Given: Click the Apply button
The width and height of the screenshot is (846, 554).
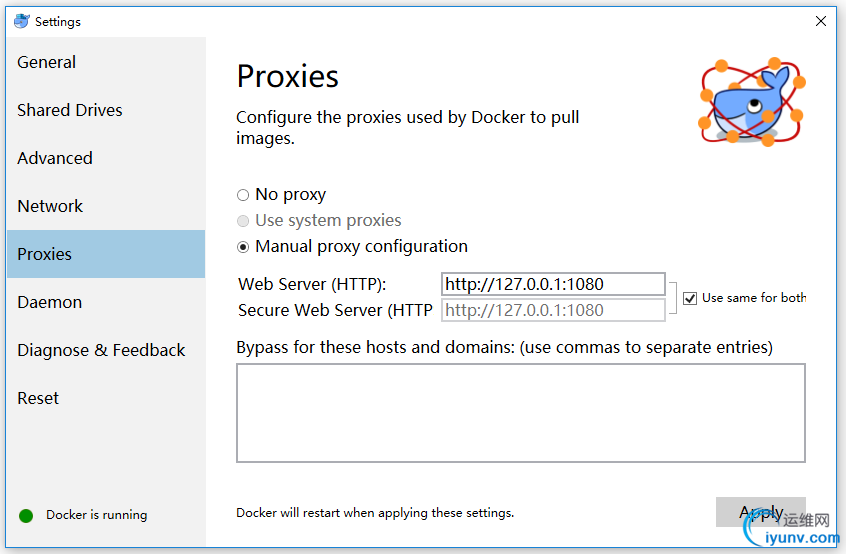Looking at the screenshot, I should point(761,512).
